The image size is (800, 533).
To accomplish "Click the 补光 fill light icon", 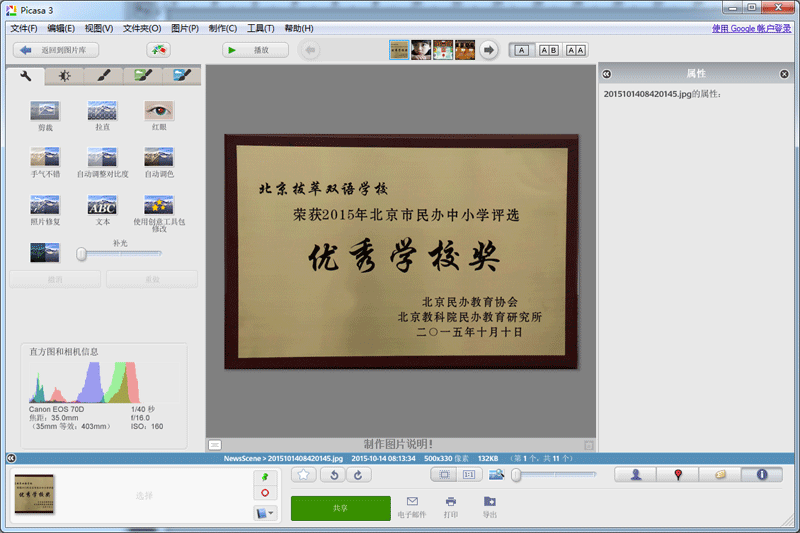I will point(45,253).
